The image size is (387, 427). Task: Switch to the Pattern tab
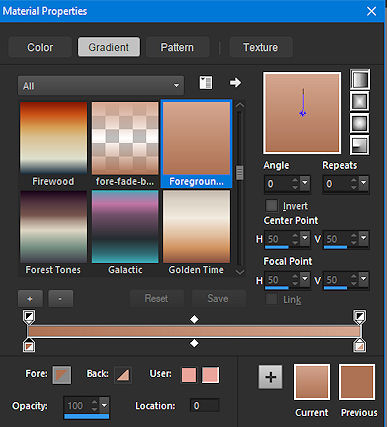pos(177,47)
